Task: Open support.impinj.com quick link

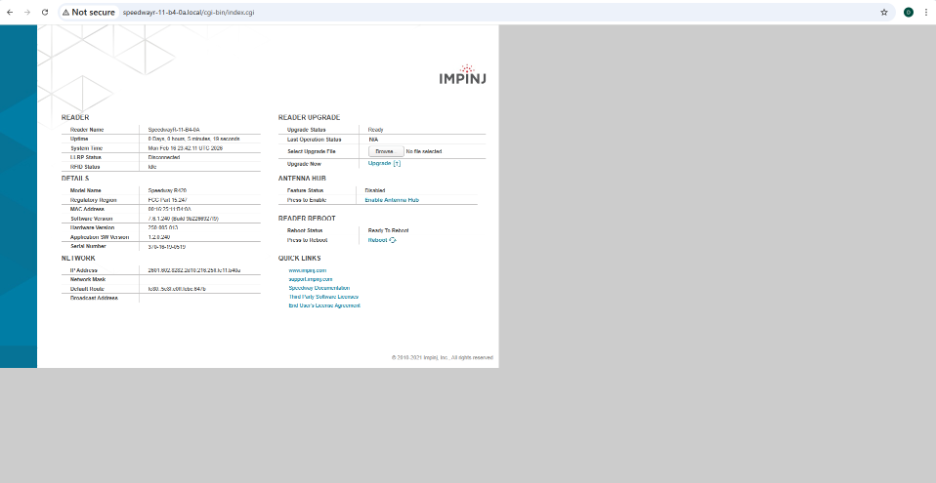Action: pyautogui.click(x=310, y=279)
